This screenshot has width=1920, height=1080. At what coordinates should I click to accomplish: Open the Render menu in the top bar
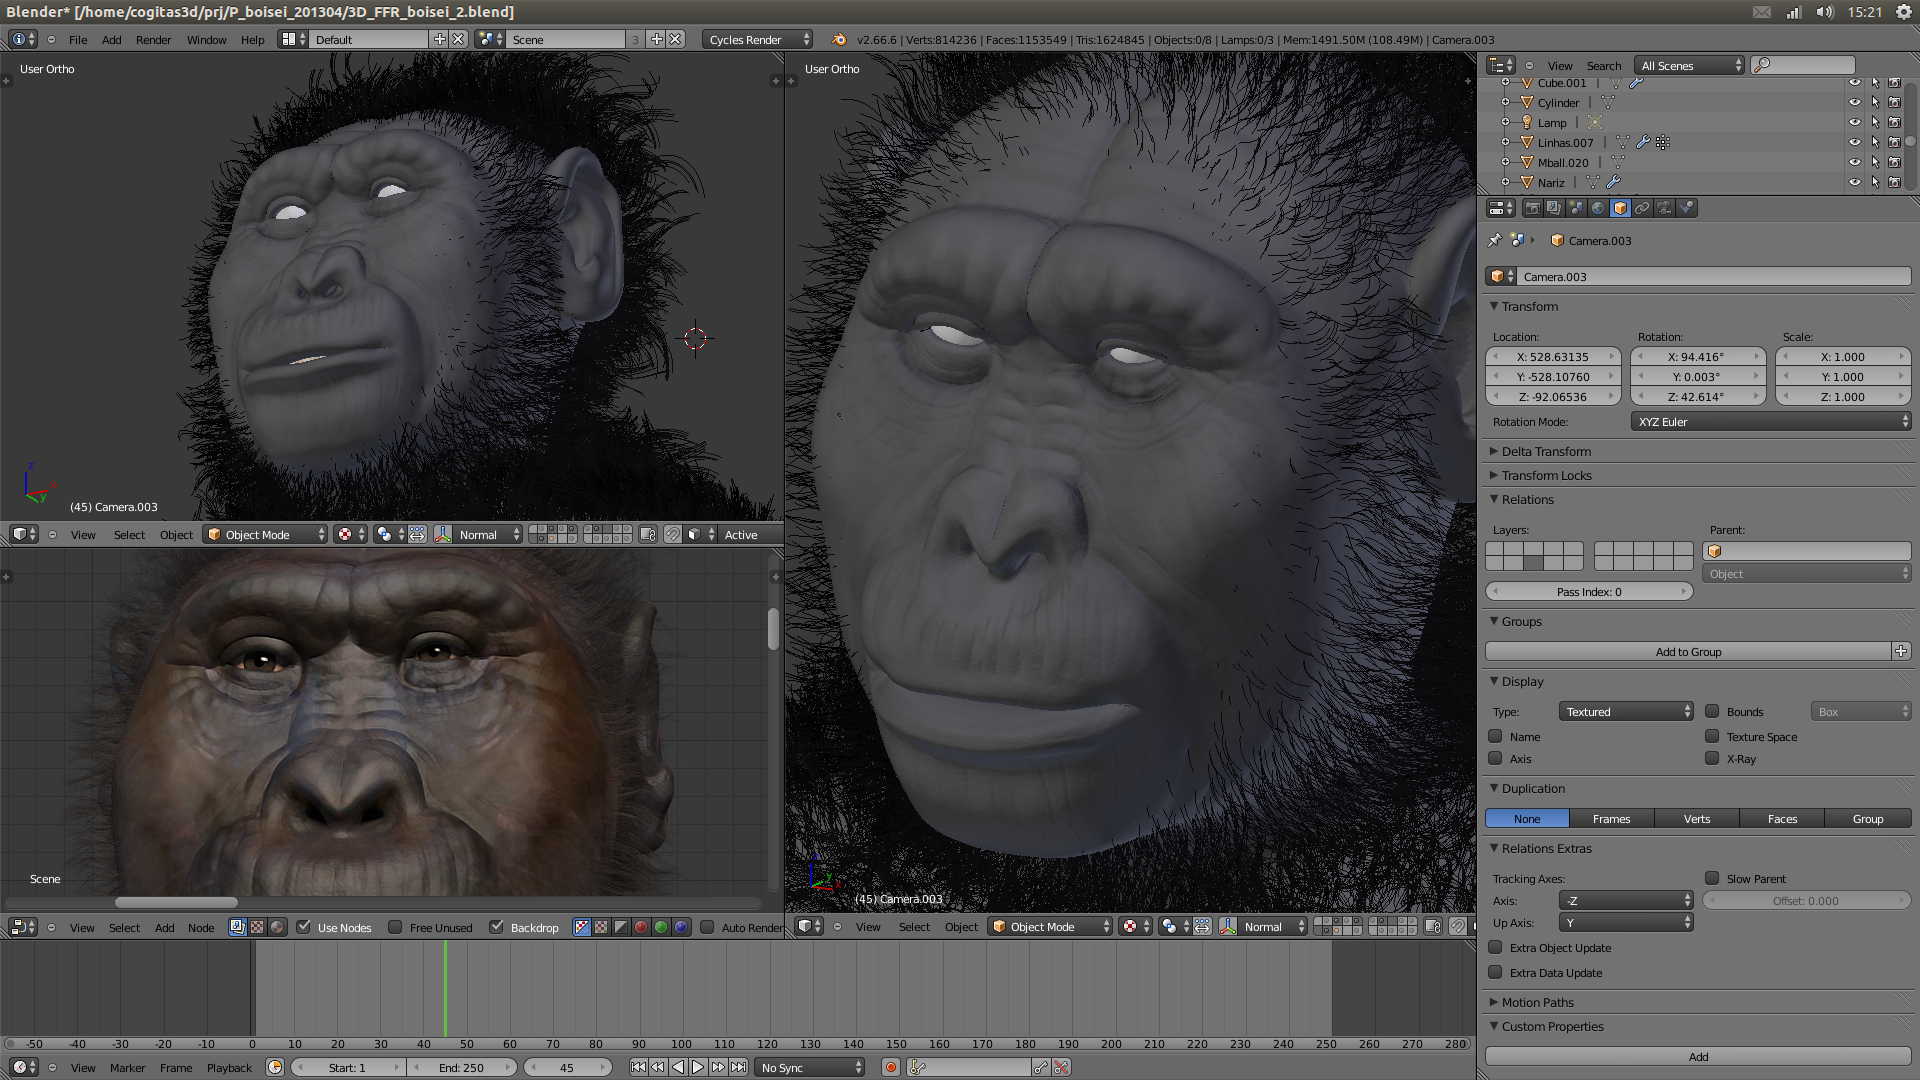(153, 39)
